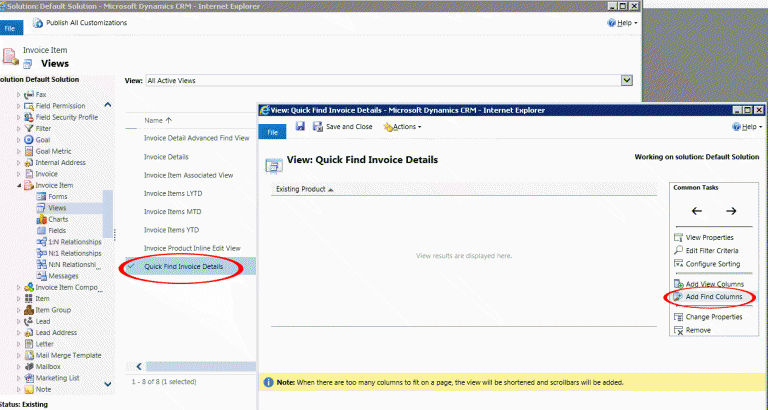Image resolution: width=768 pixels, height=410 pixels.
Task: Select the Invoice Items LYTD view
Action: coord(173,193)
